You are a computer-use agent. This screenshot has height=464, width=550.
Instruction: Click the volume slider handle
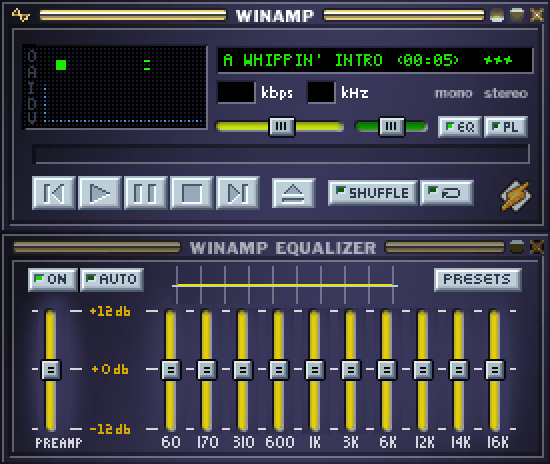pos(282,126)
